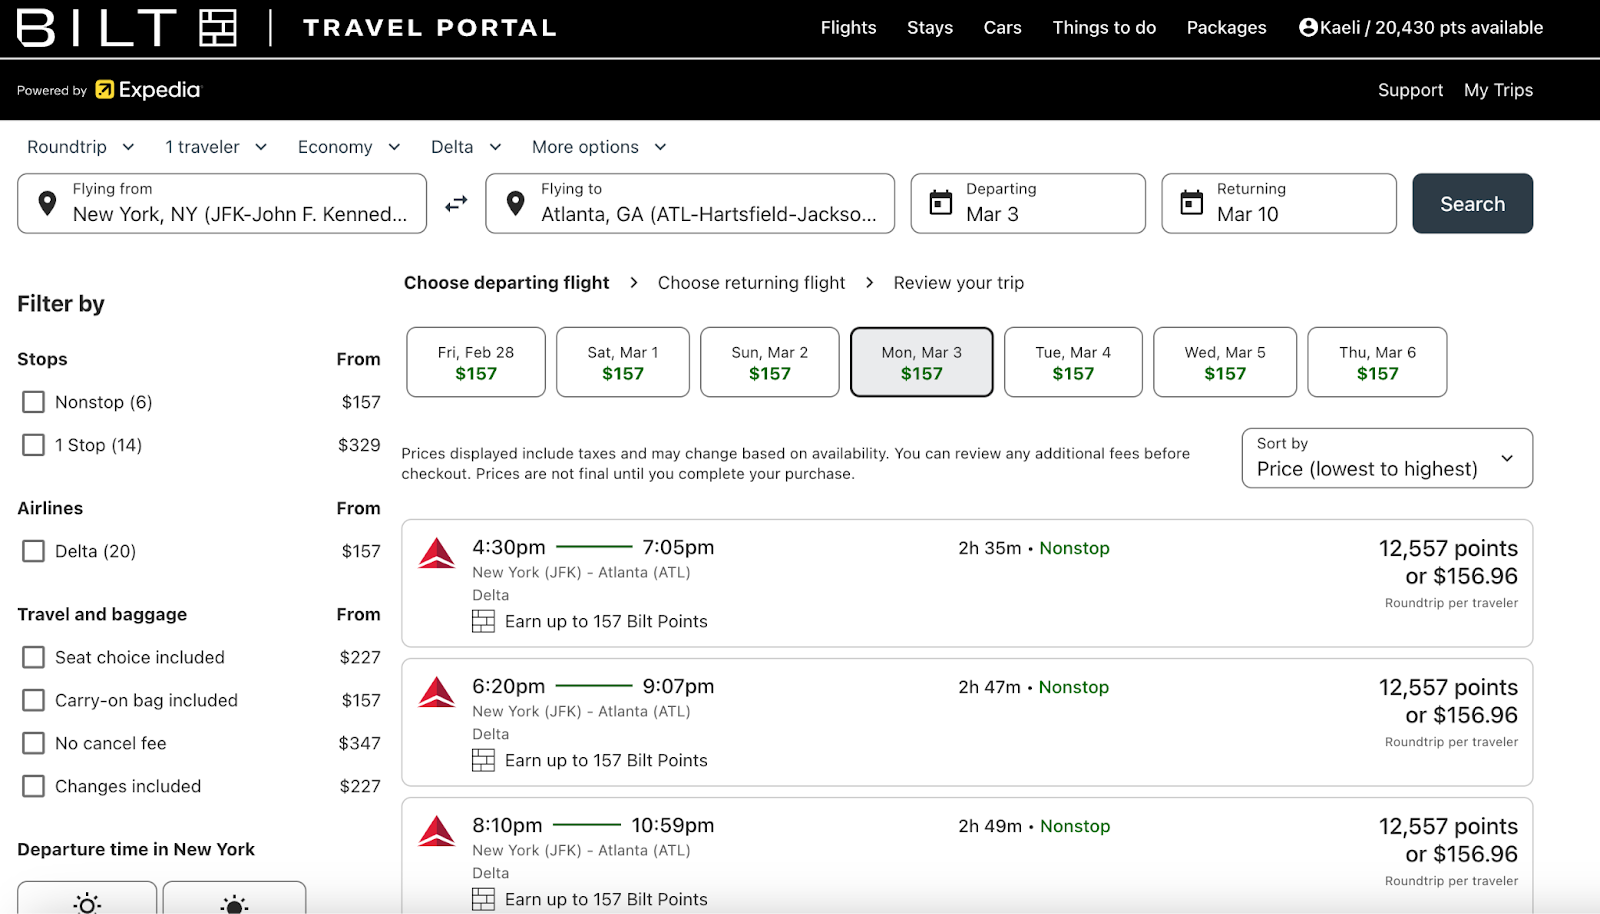Click the Flying from location pin icon
This screenshot has width=1600, height=914.
click(x=47, y=203)
